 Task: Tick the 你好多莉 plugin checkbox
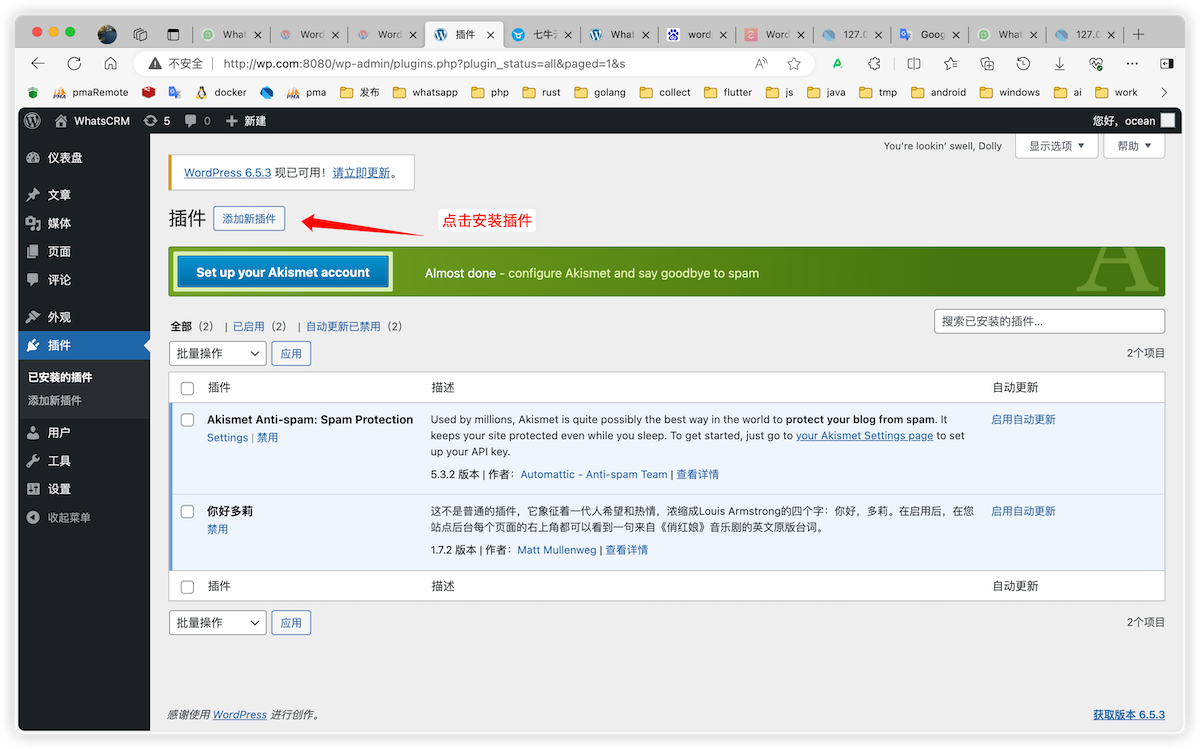pos(187,511)
